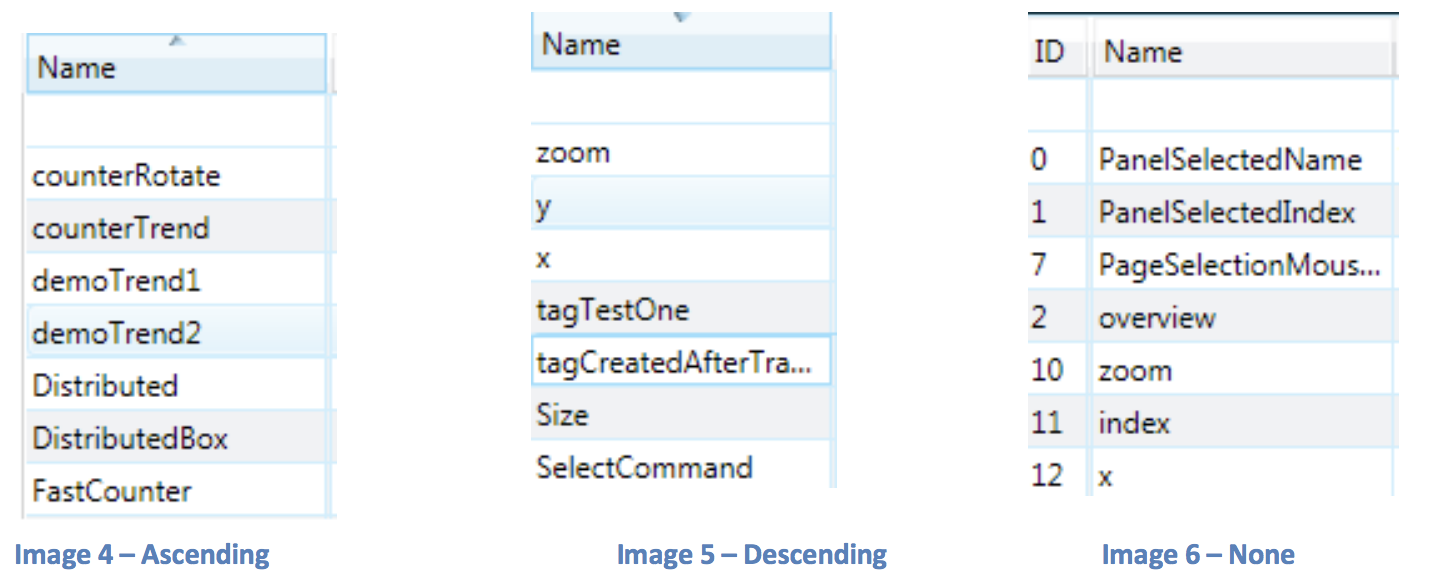This screenshot has height=586, width=1438.
Task: Click the Name header in the ID table
Action: [x=1143, y=53]
